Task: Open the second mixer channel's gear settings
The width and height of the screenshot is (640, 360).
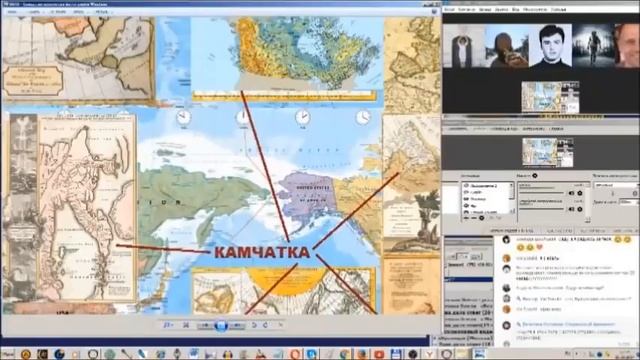Action: (580, 209)
